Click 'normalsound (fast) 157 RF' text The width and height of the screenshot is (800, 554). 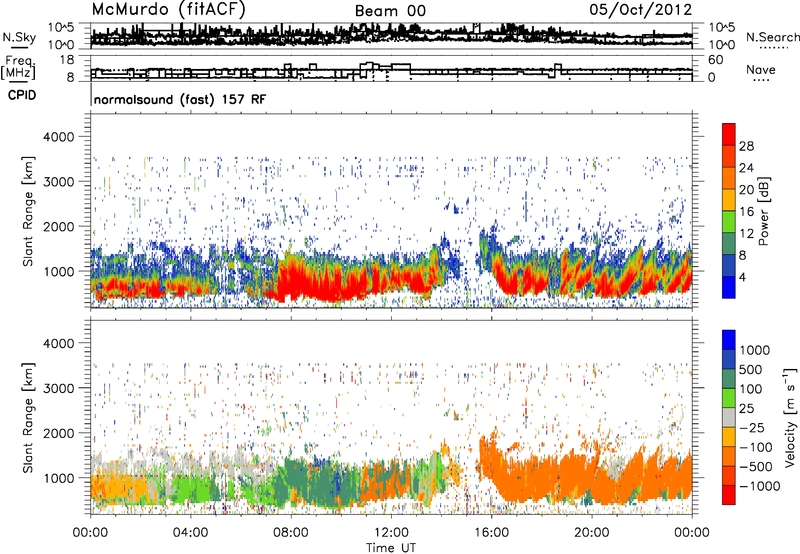(180, 99)
